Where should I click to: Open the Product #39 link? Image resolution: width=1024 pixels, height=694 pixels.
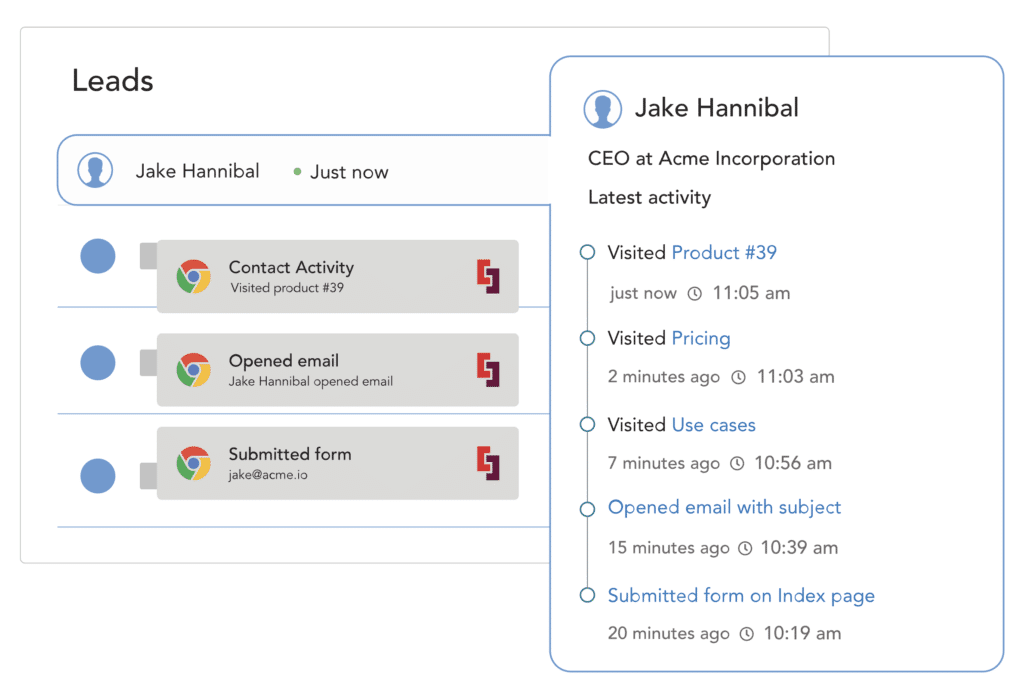pyautogui.click(x=724, y=253)
